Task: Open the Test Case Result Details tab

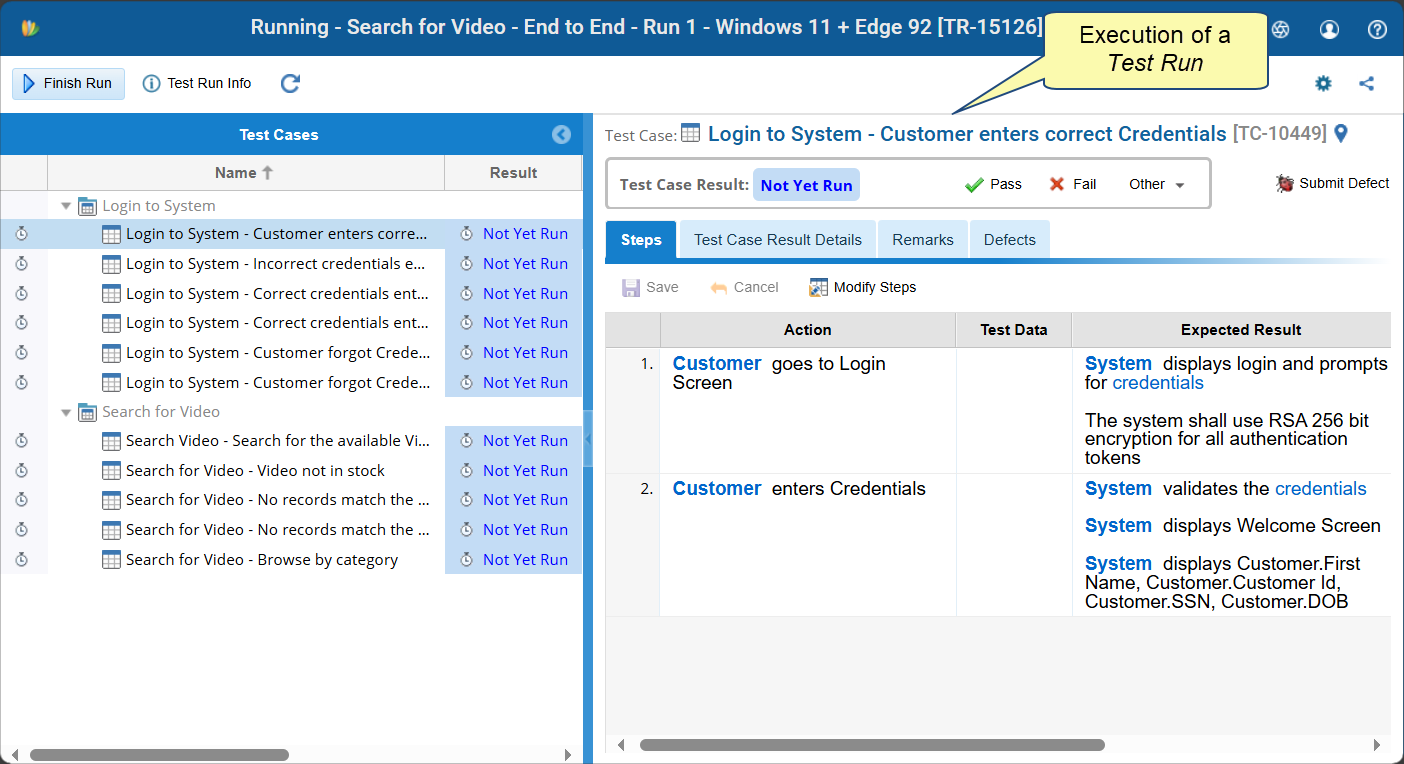Action: (x=778, y=240)
